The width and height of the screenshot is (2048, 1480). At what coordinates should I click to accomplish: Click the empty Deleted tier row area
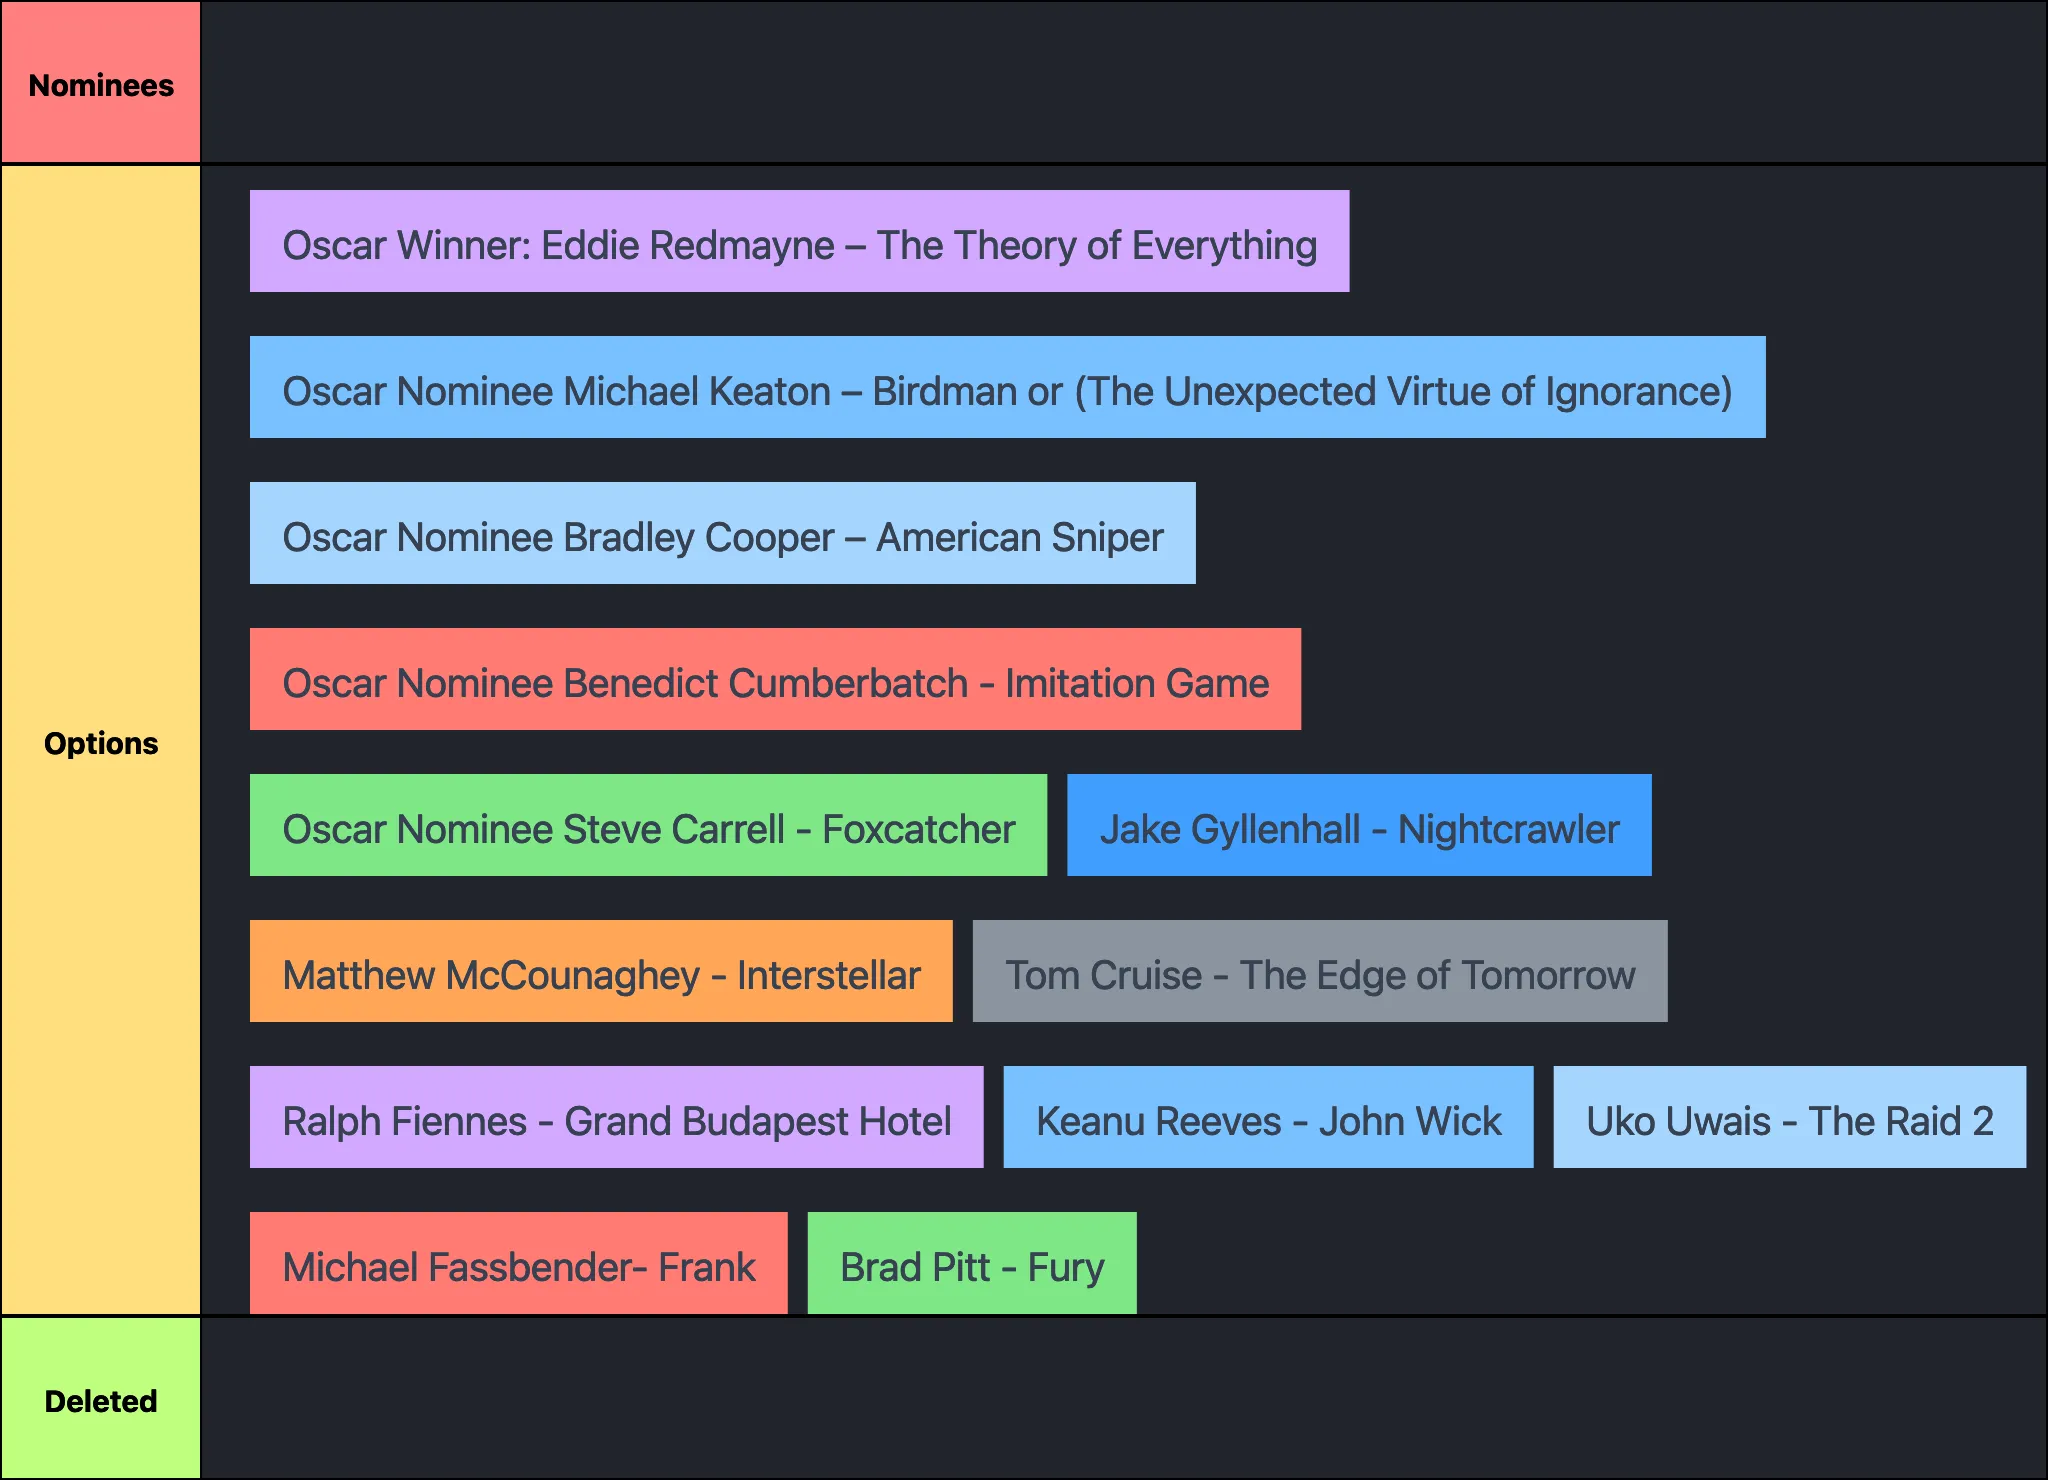pyautogui.click(x=1124, y=1398)
